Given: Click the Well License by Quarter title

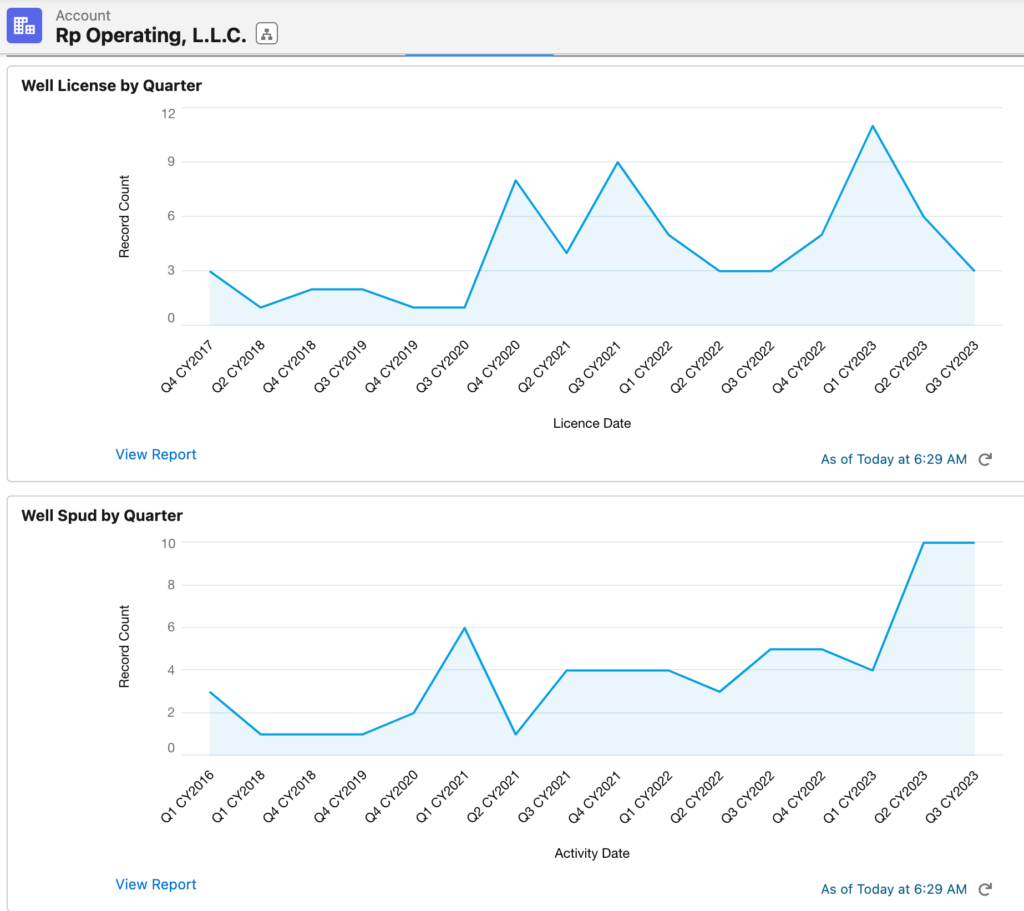Looking at the screenshot, I should tap(111, 86).
